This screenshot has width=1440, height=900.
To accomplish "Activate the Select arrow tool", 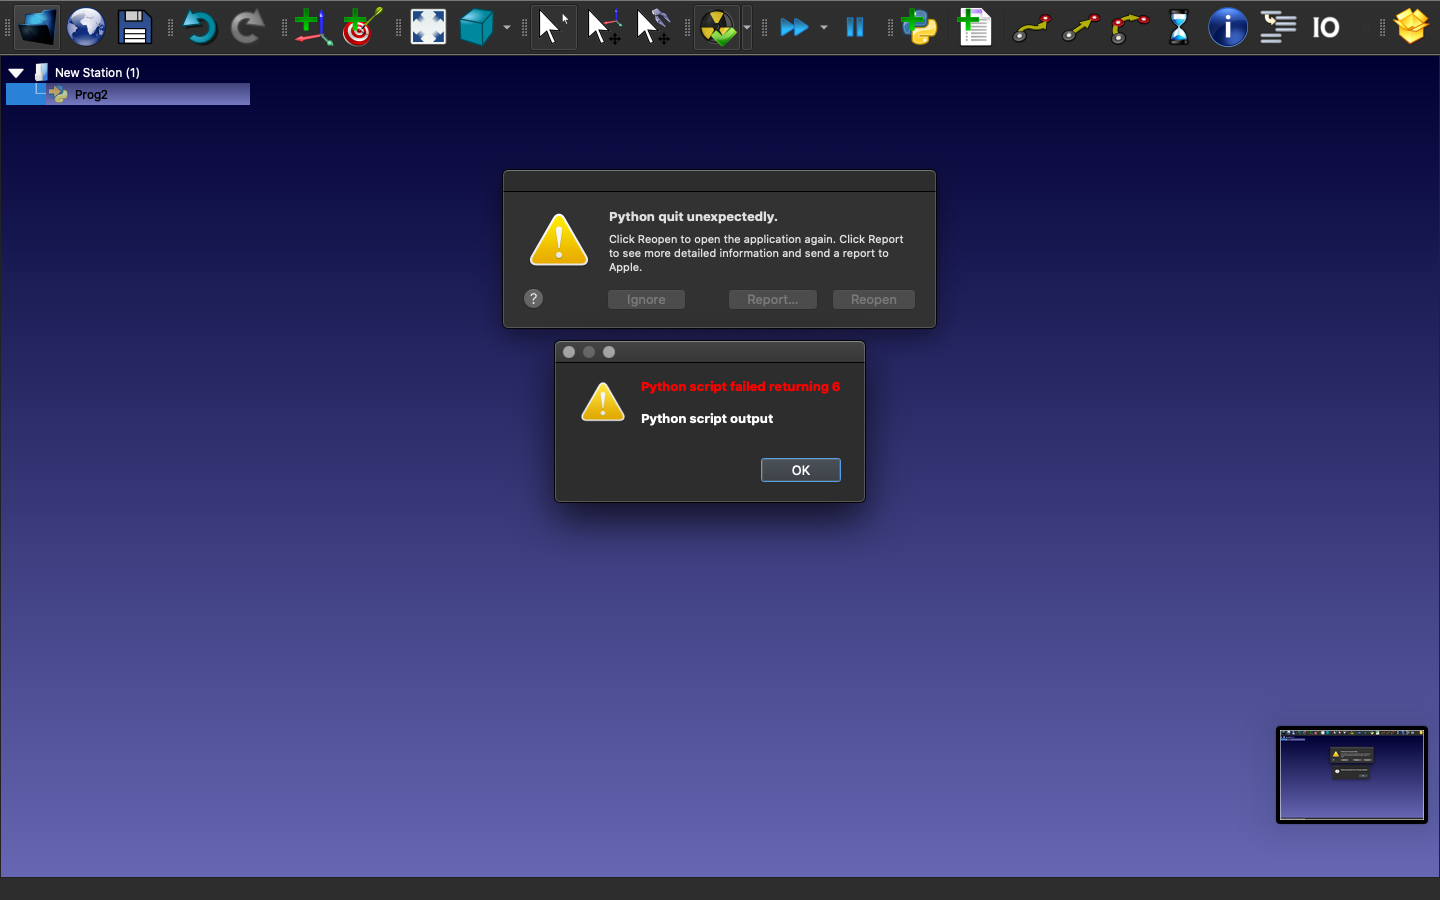I will pos(552,27).
